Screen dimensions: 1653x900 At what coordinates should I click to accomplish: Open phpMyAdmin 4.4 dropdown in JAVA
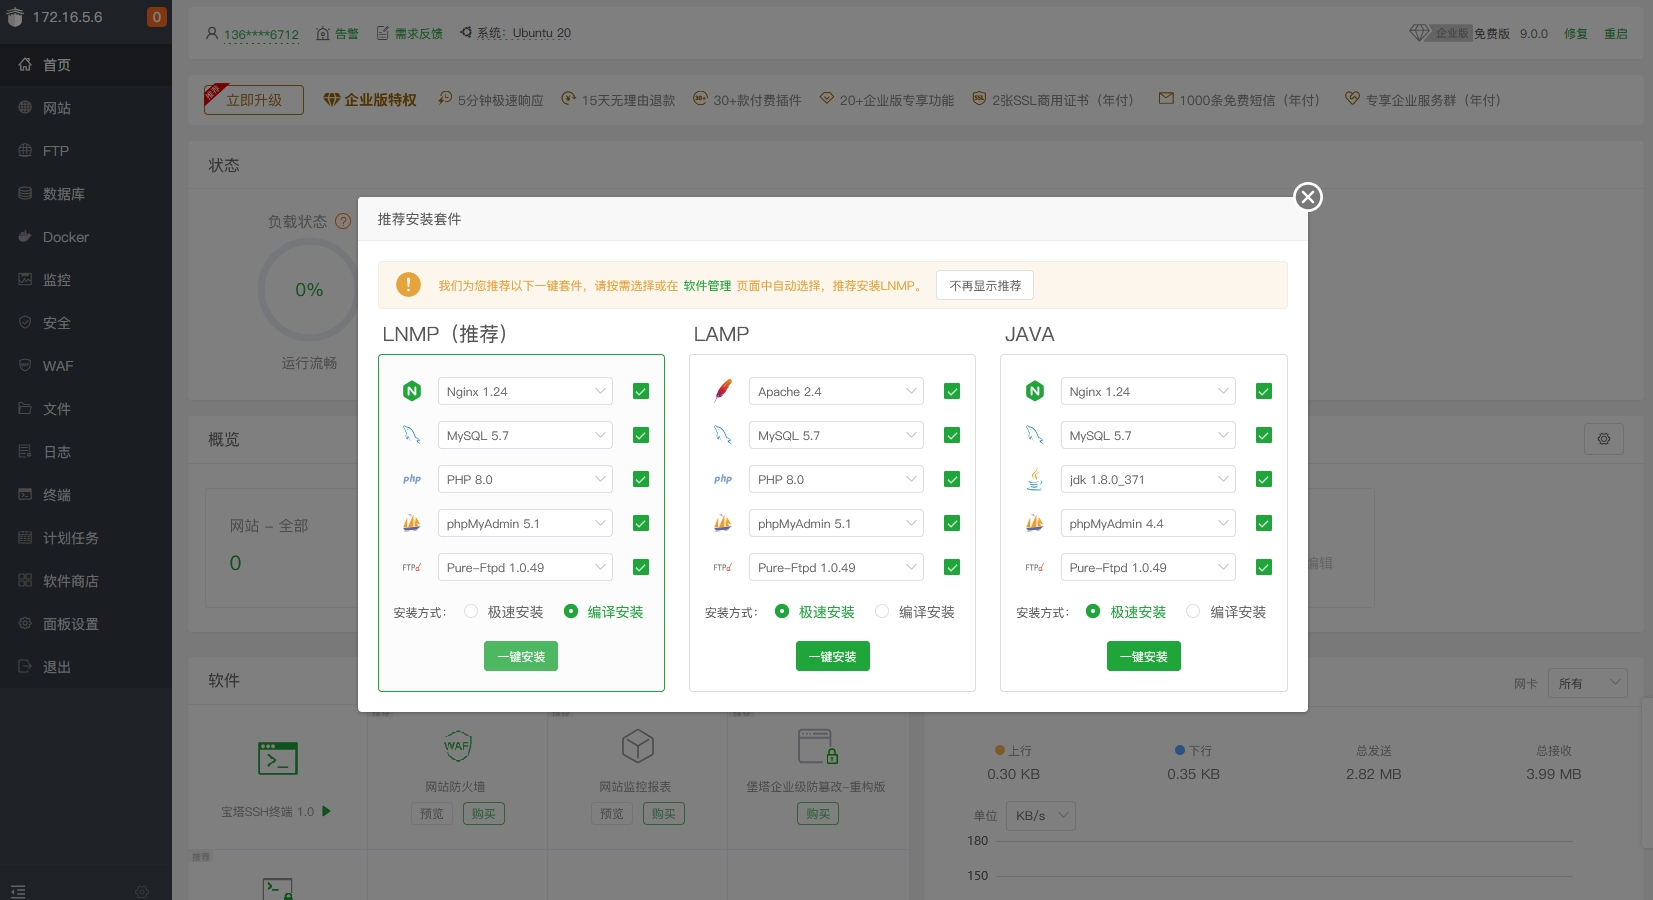coord(1148,523)
